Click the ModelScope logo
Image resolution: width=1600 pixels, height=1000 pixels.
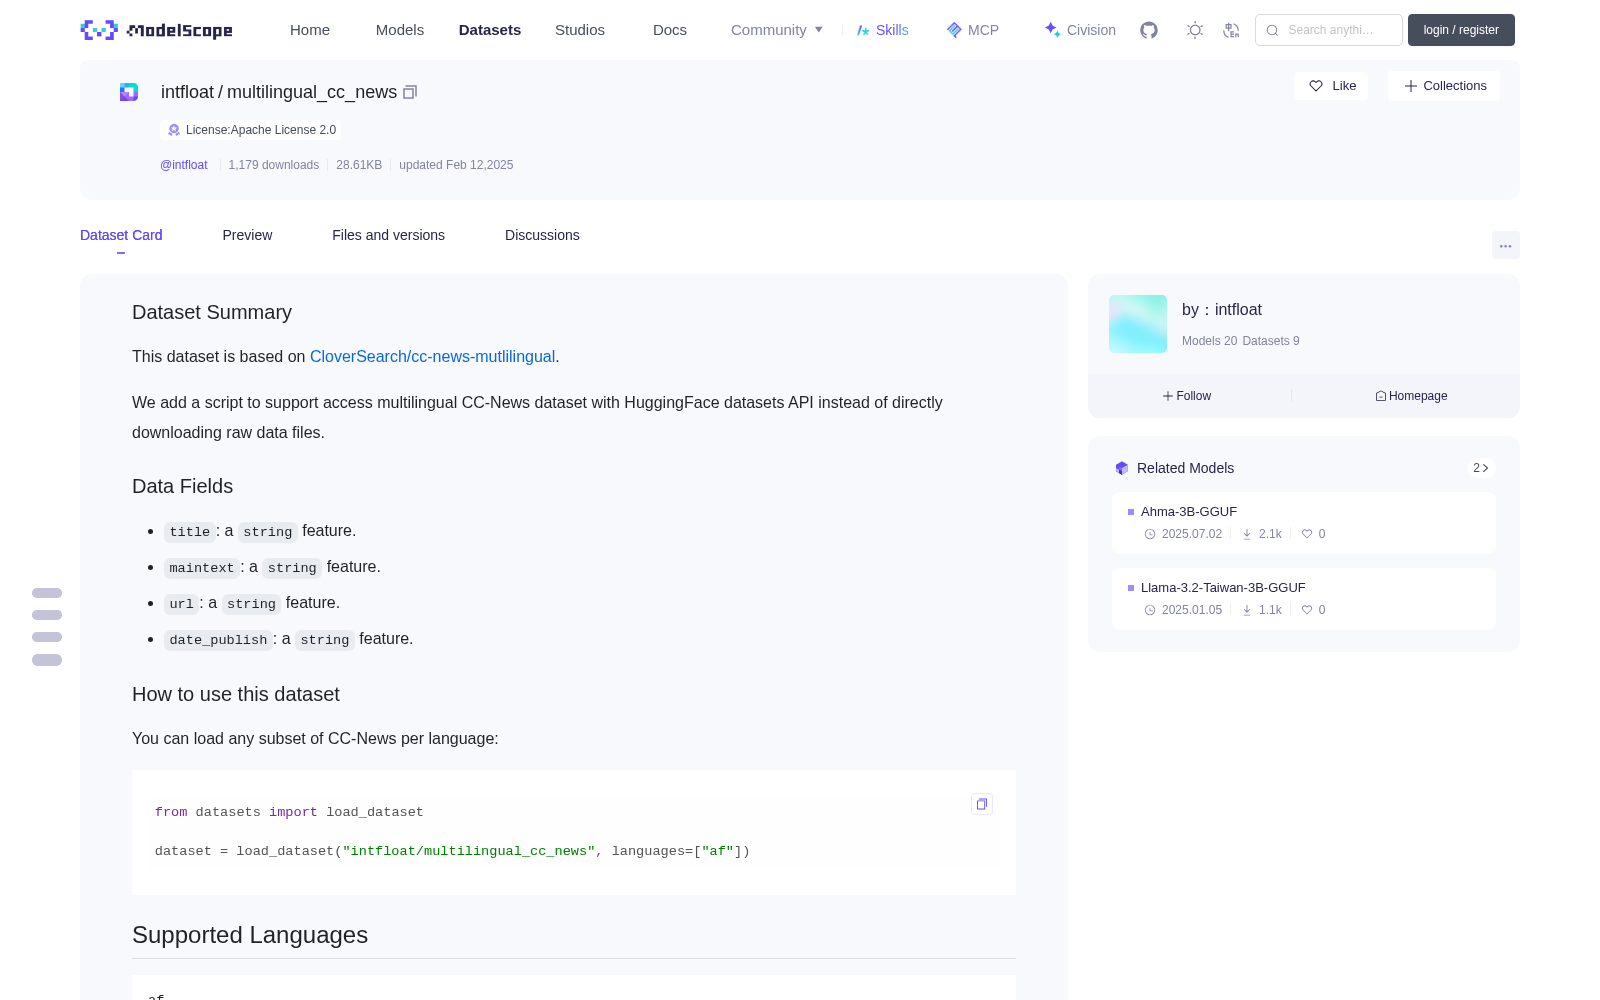[x=156, y=30]
